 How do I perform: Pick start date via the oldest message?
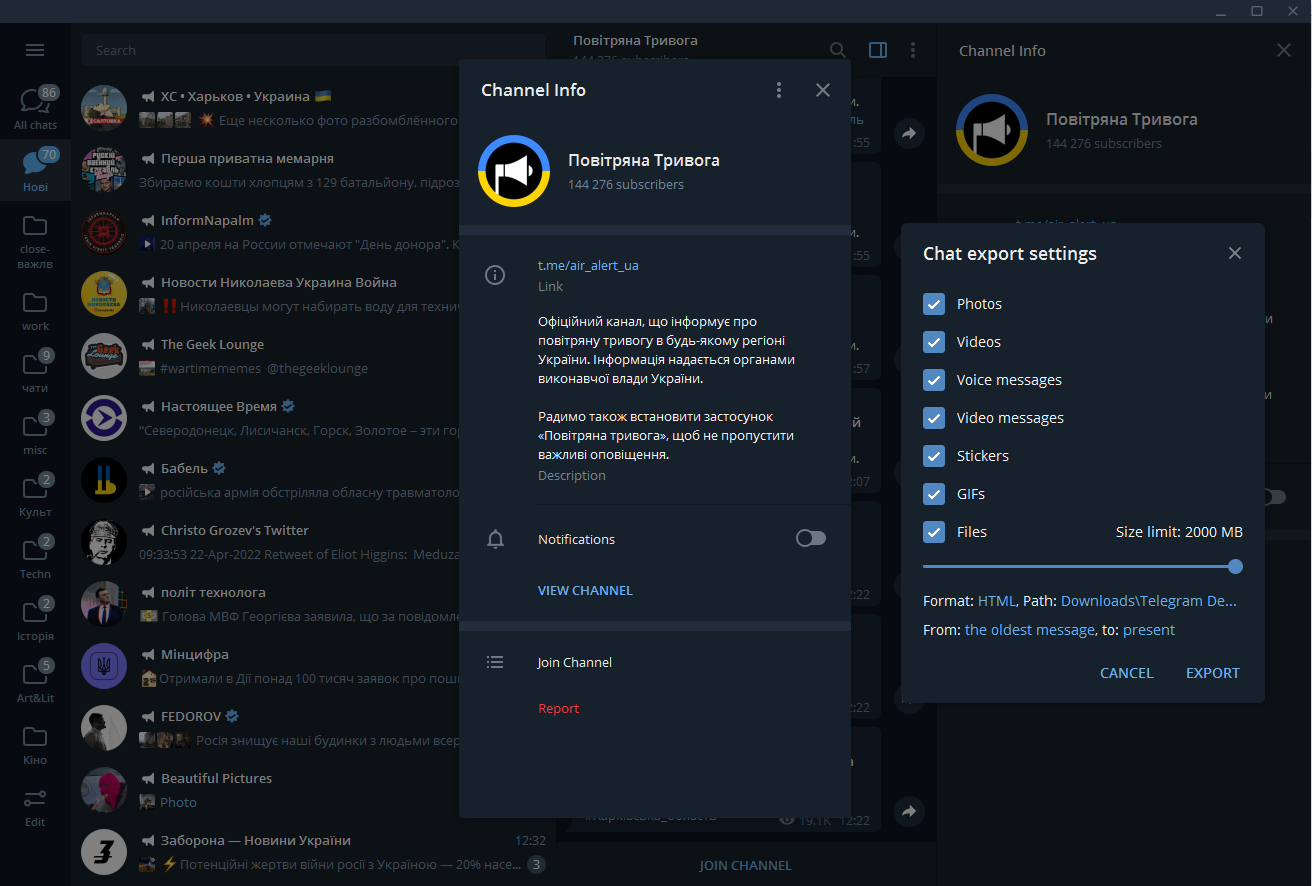[1029, 630]
